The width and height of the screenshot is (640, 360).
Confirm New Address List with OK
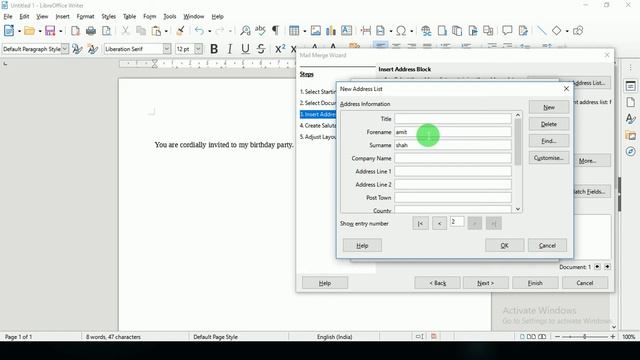click(504, 245)
